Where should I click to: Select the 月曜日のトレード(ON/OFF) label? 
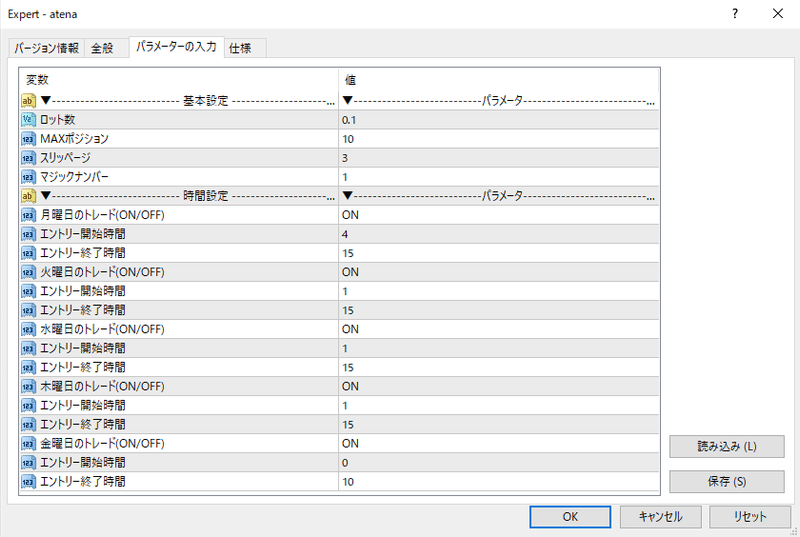(102, 215)
